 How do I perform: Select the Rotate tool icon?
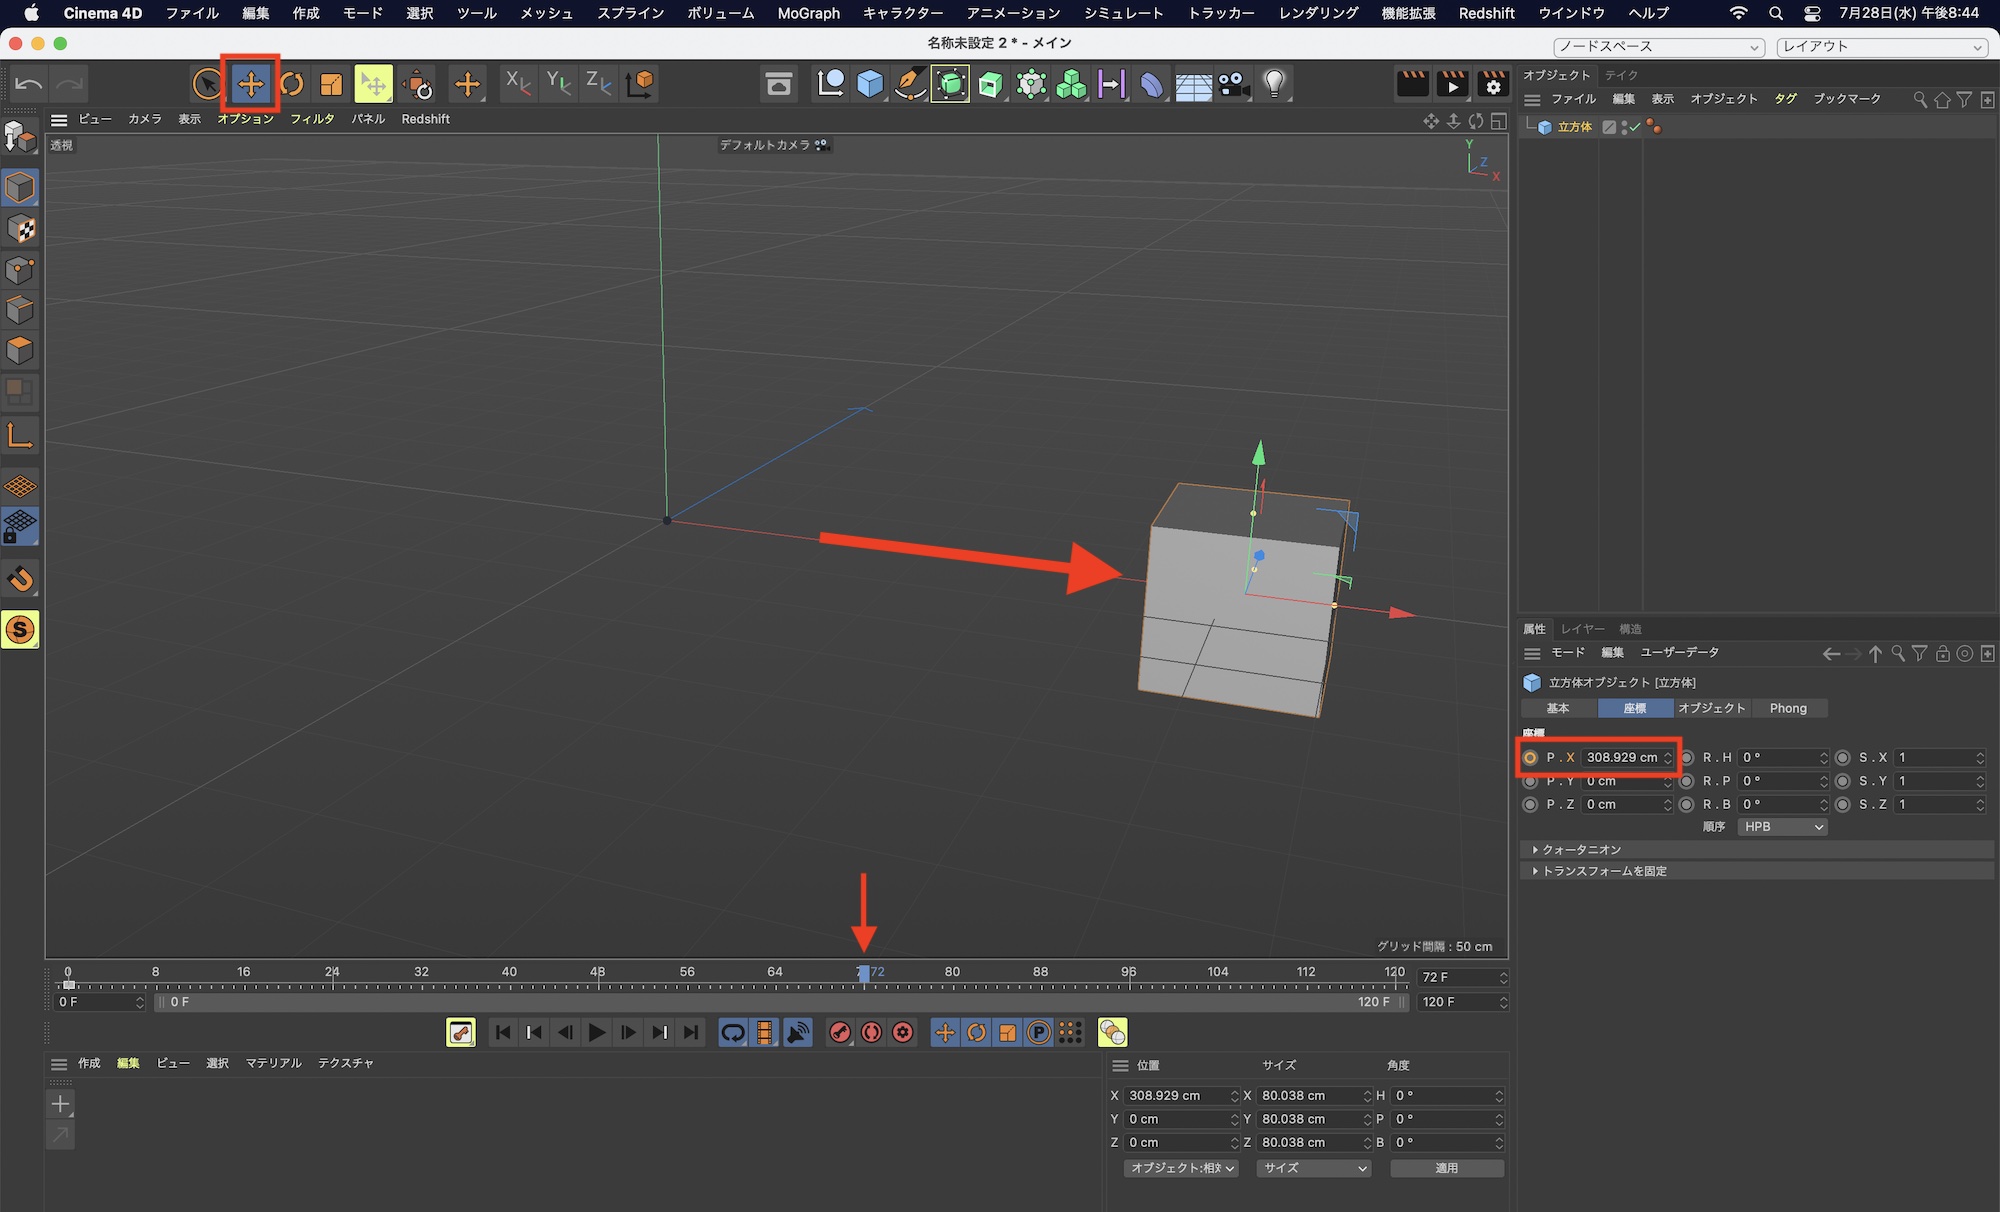click(x=291, y=84)
